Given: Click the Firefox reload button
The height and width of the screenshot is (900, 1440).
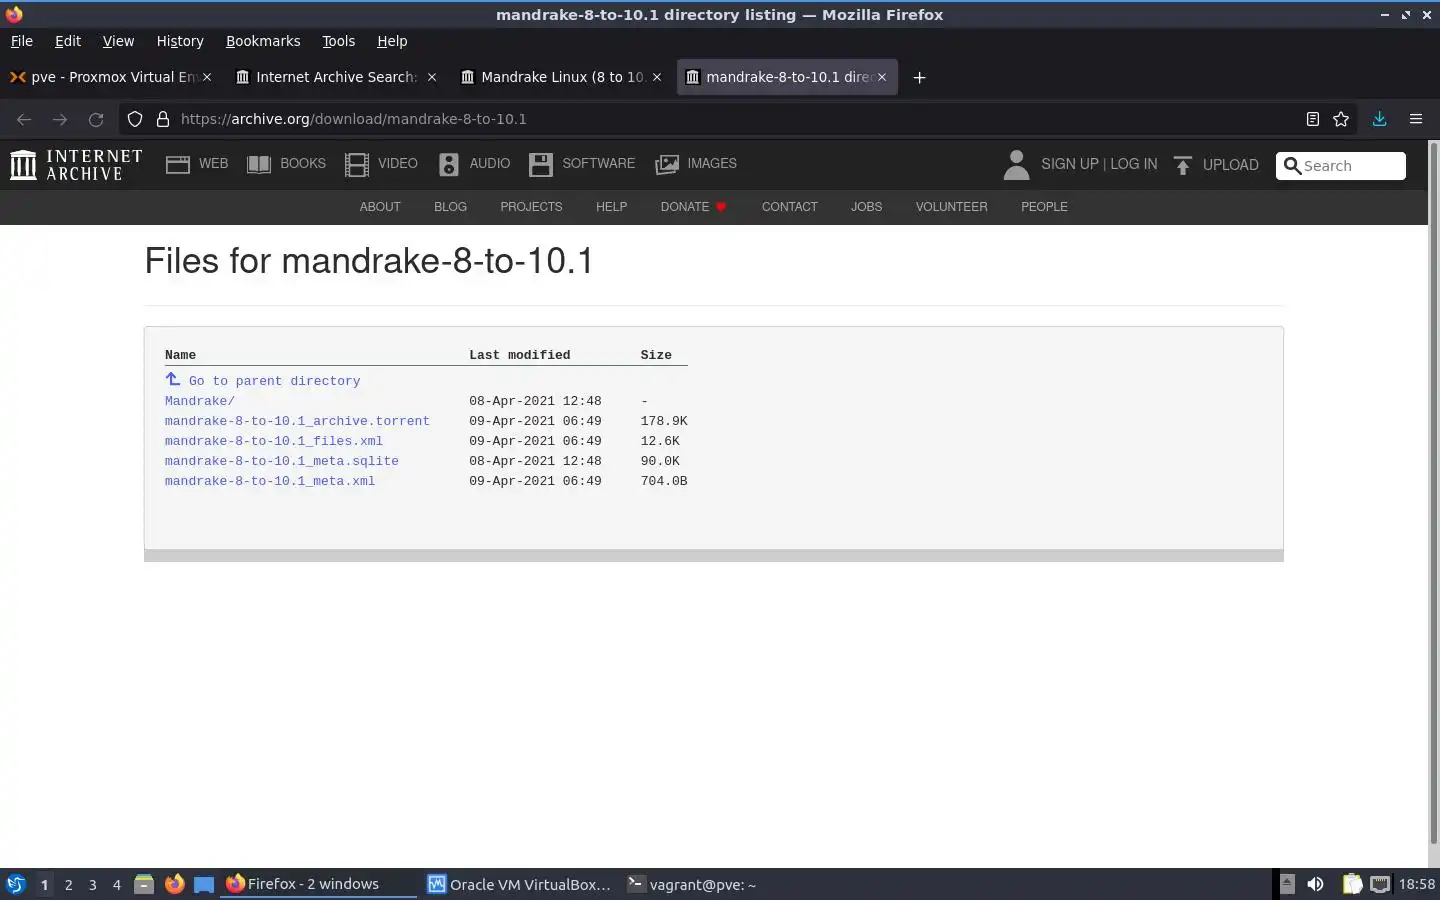Looking at the screenshot, I should pyautogui.click(x=96, y=119).
